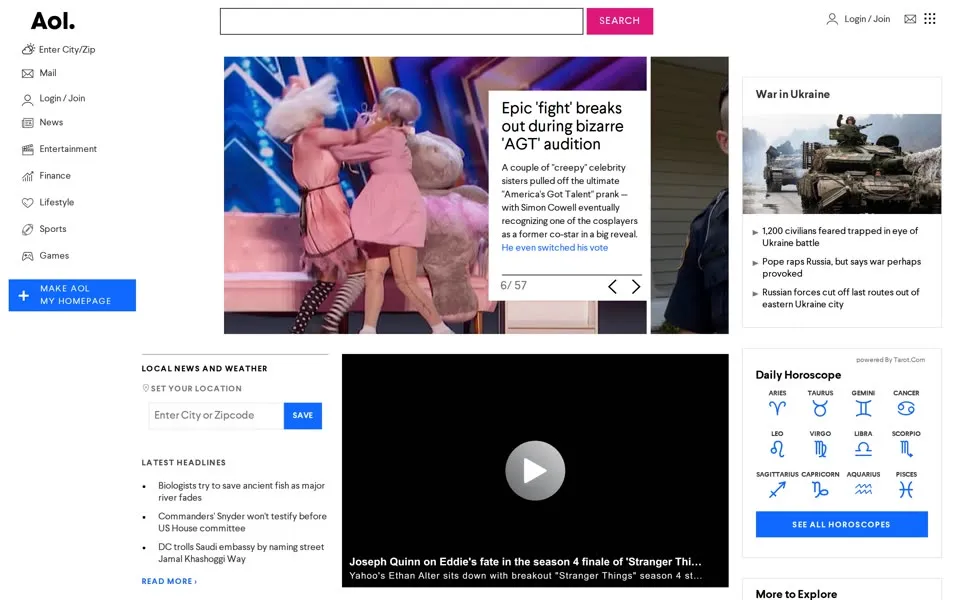Click the News newspaper icon

28,123
